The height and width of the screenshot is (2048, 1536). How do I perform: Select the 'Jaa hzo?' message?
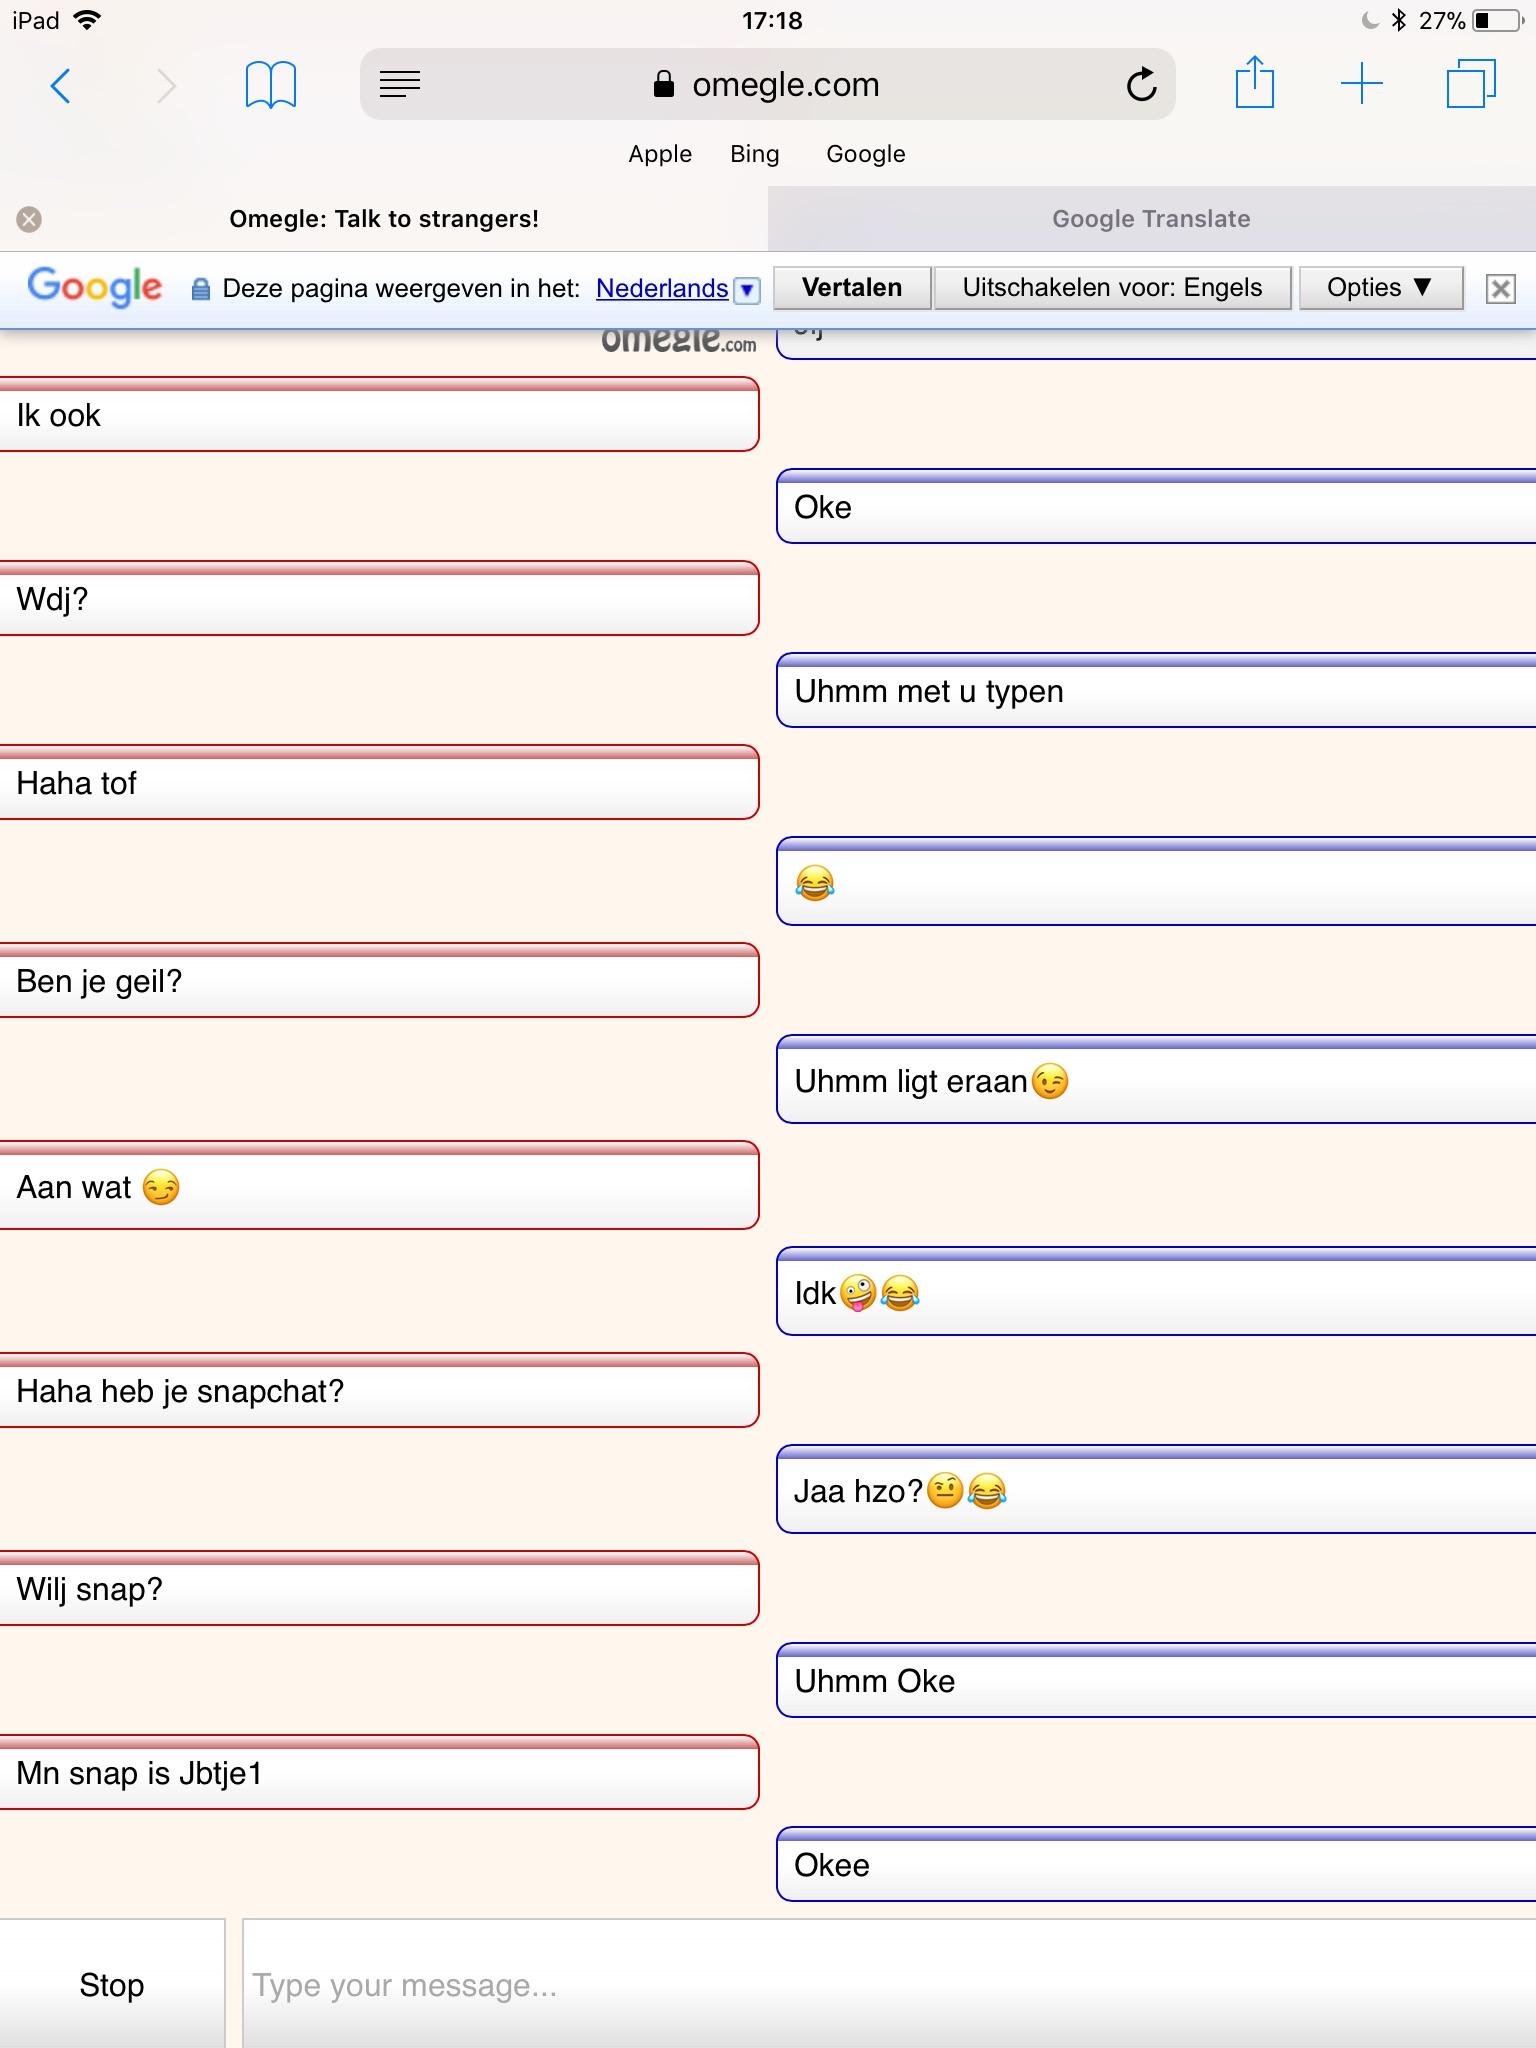pyautogui.click(x=1156, y=1489)
